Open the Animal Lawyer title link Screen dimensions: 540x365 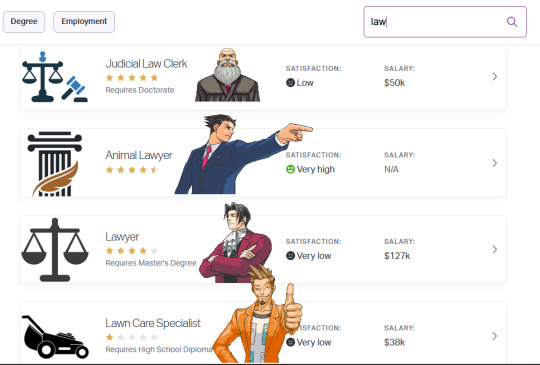(139, 155)
